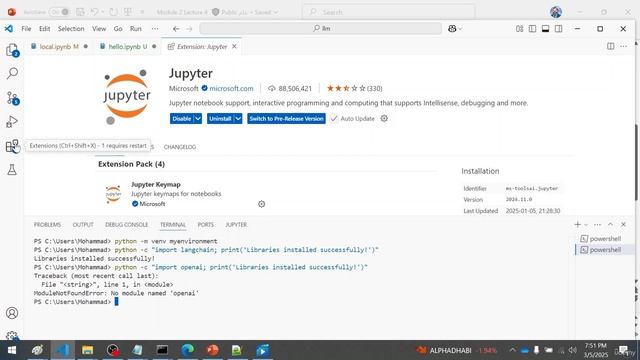Toggle bottom panel layout icon
The height and width of the screenshot is (360, 640).
pyautogui.click(x=545, y=29)
